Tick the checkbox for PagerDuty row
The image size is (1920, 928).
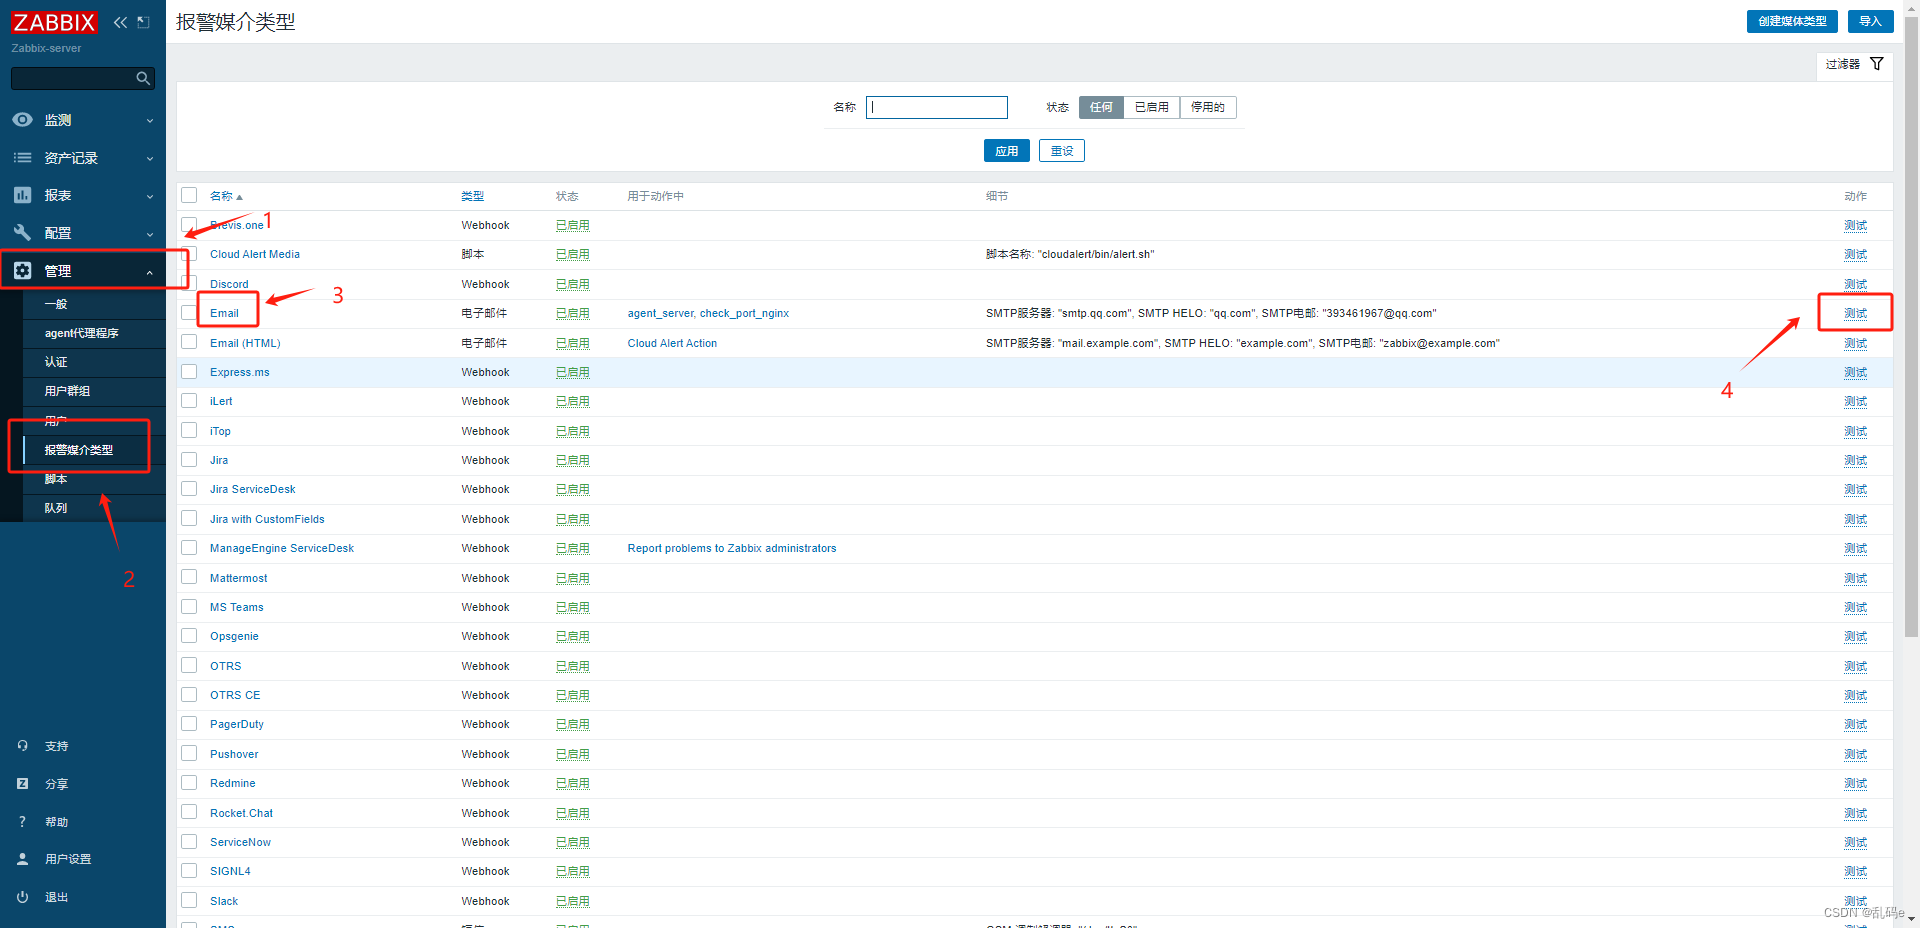tap(189, 724)
